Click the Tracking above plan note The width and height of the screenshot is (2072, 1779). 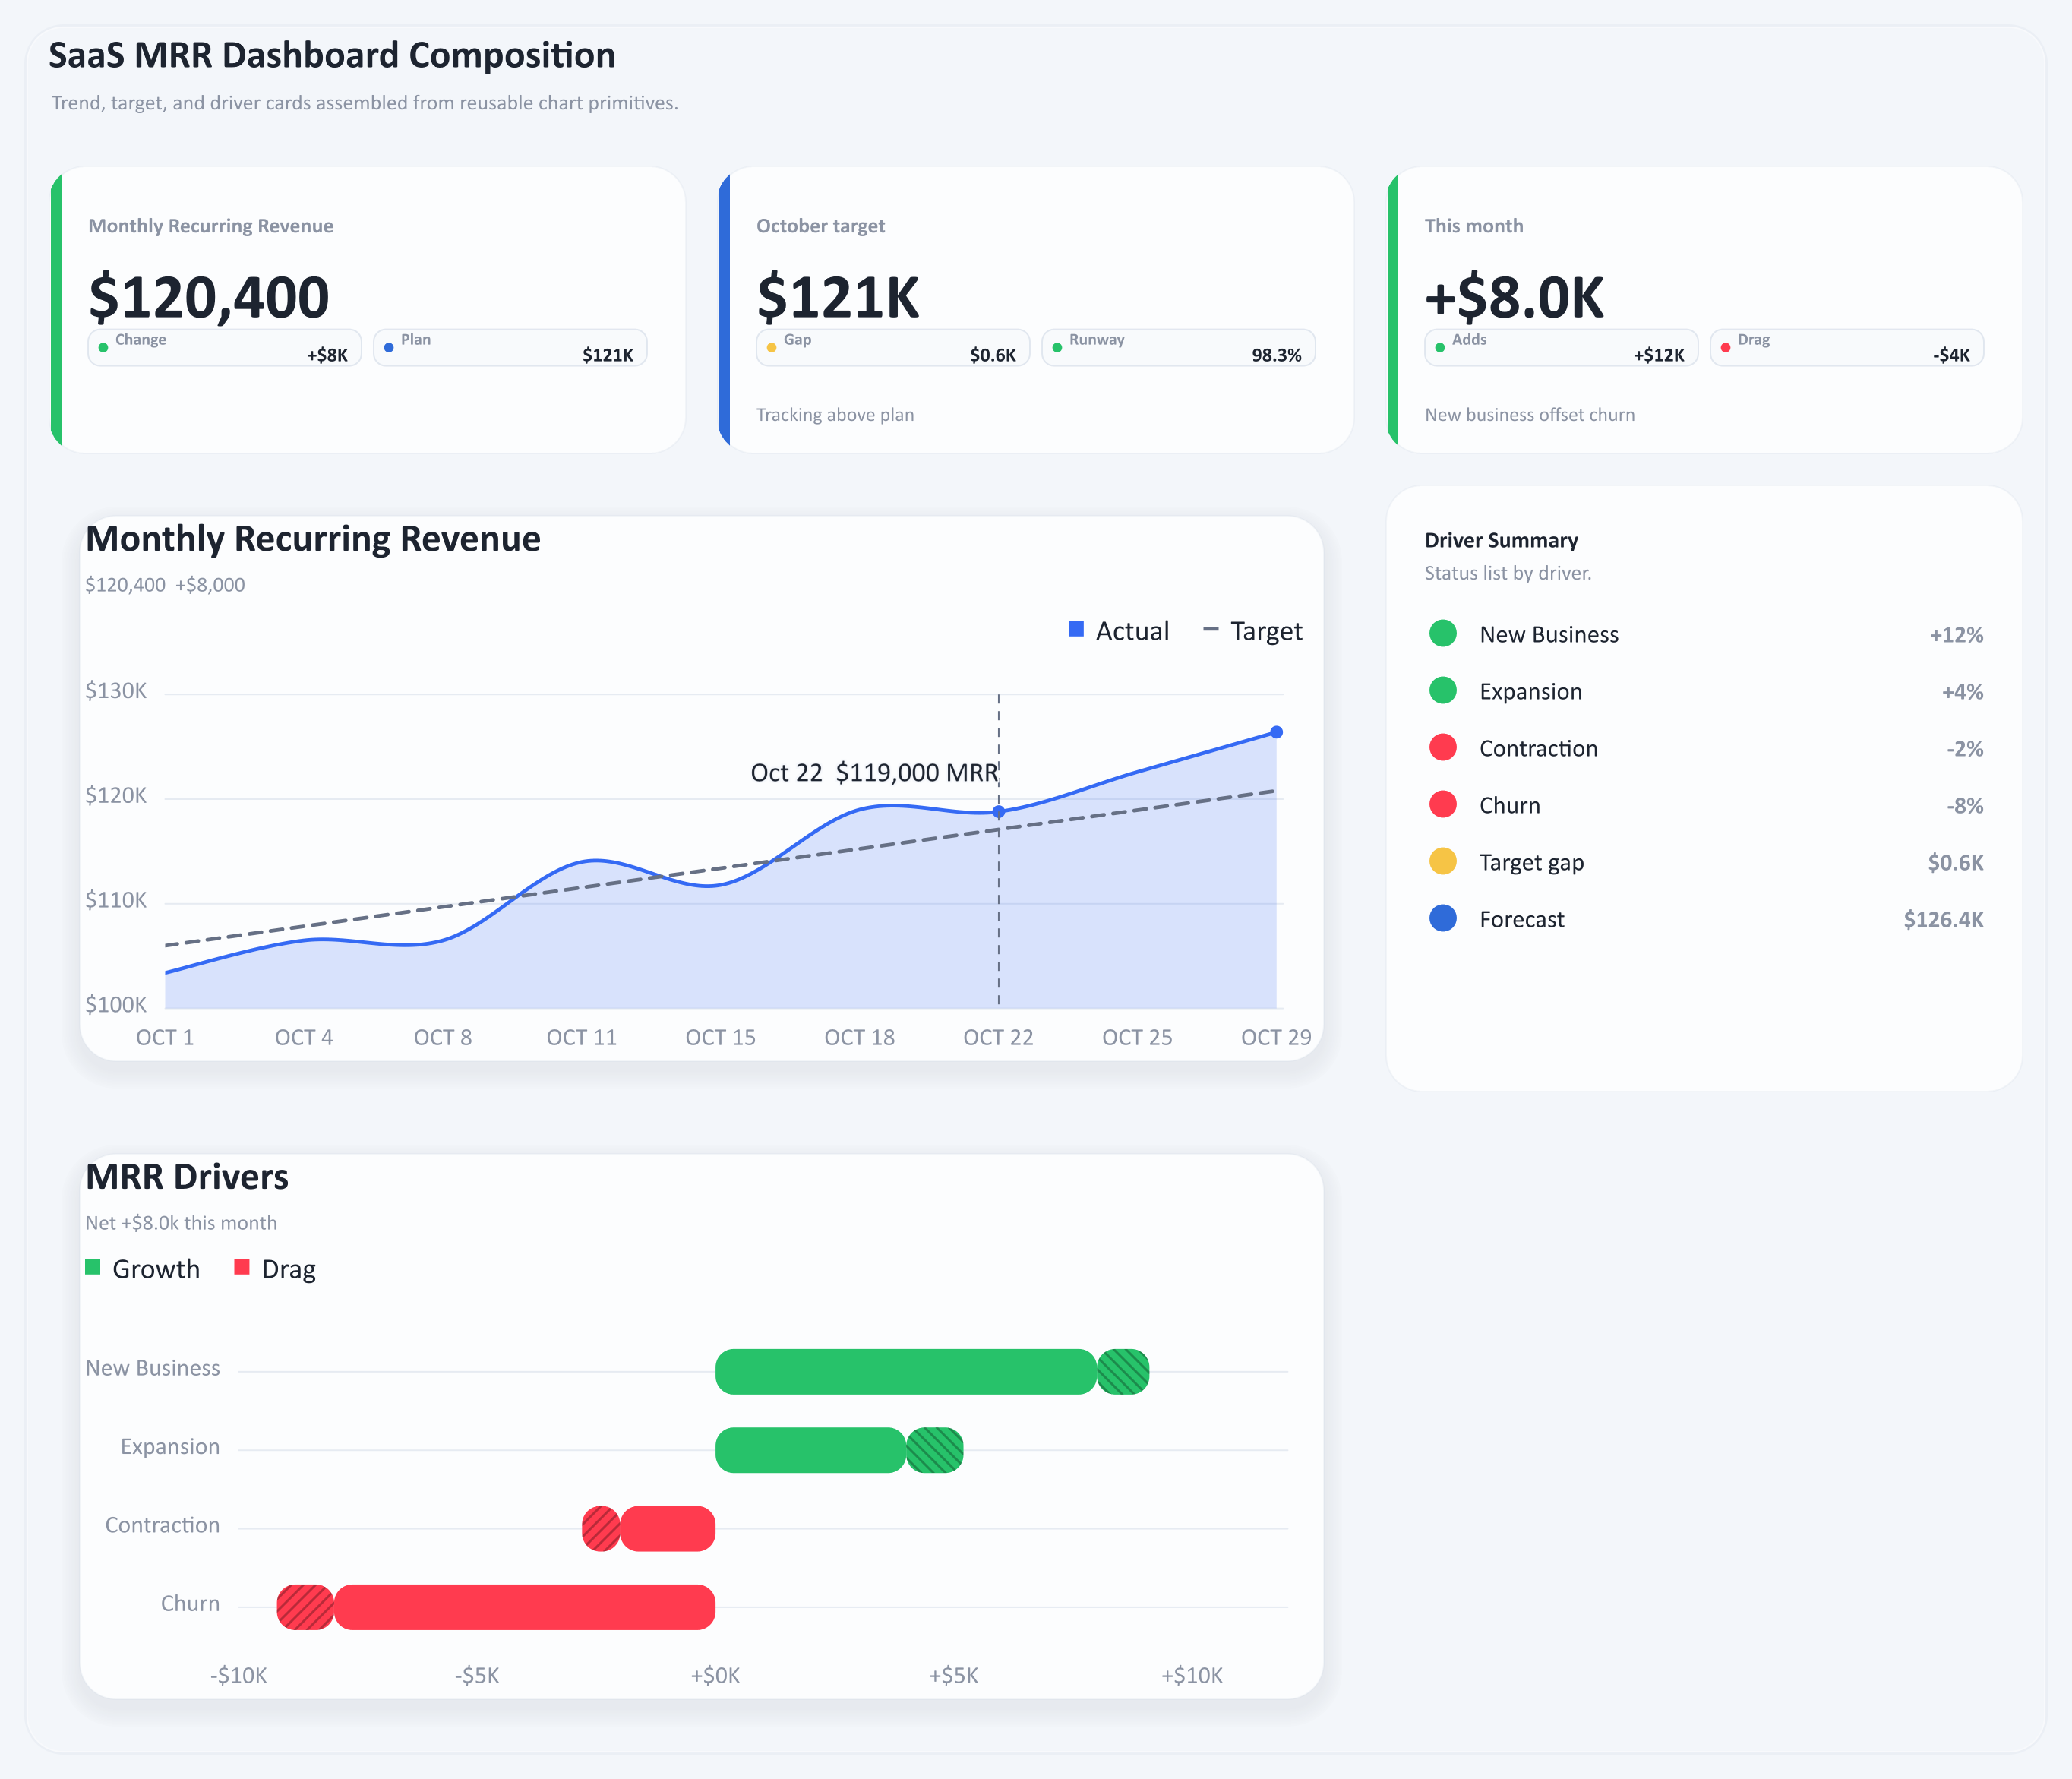tap(835, 414)
